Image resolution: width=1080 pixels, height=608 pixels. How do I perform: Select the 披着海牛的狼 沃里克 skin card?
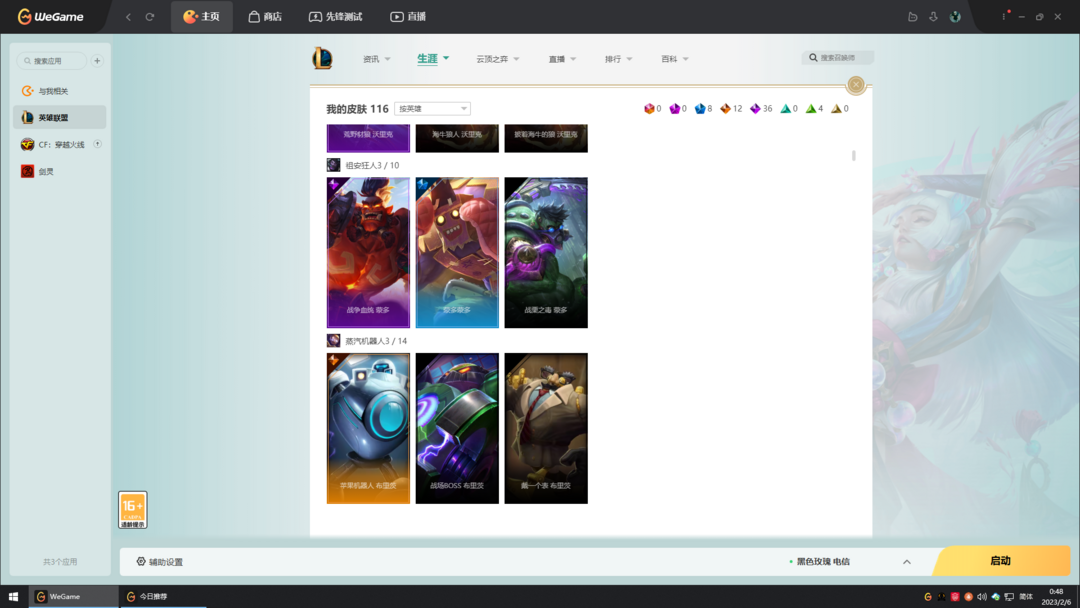(x=546, y=138)
